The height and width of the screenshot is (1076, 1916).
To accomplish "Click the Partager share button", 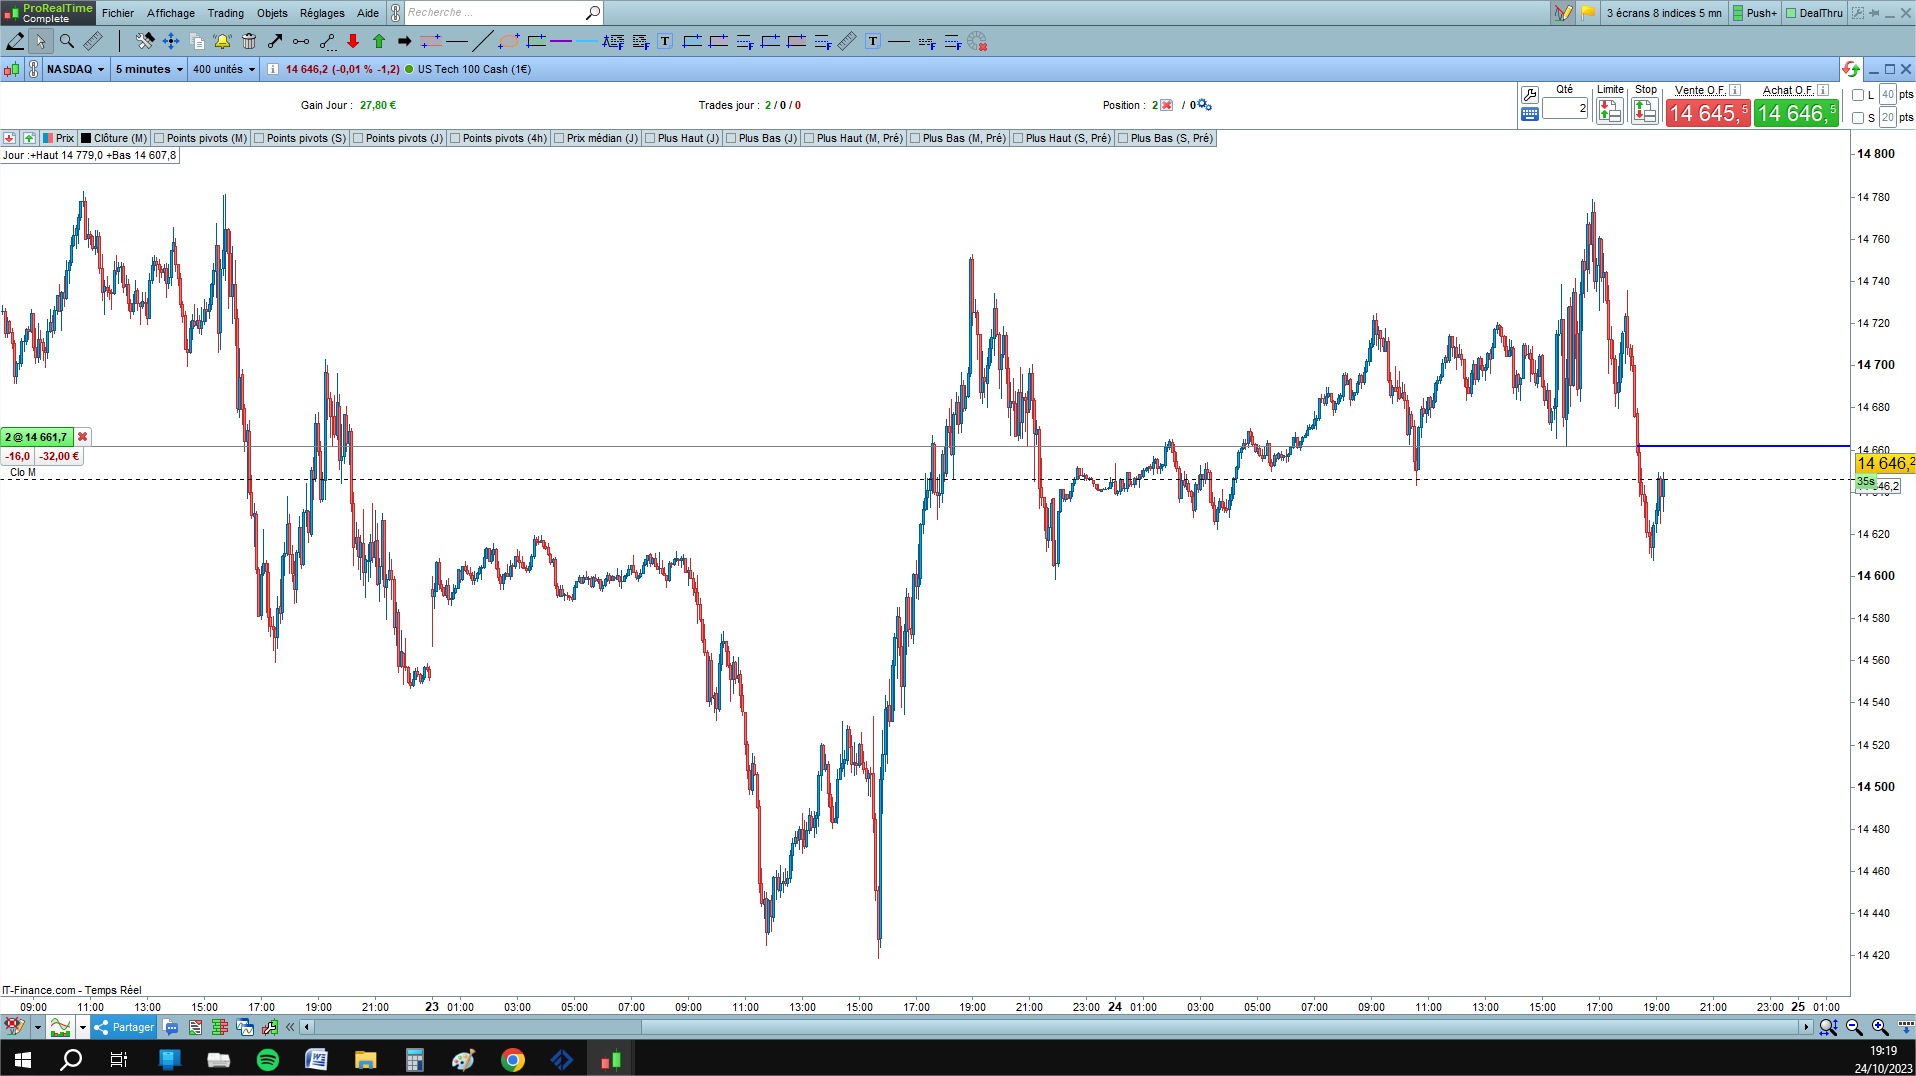I will [124, 1027].
